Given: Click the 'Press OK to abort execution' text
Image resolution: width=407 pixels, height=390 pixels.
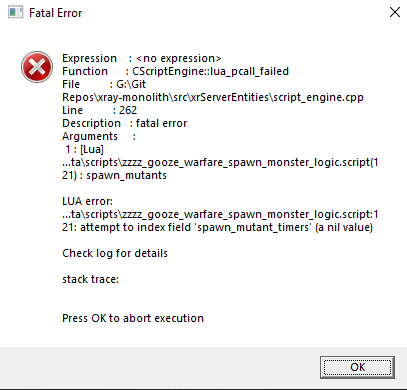Looking at the screenshot, I should point(133,318).
